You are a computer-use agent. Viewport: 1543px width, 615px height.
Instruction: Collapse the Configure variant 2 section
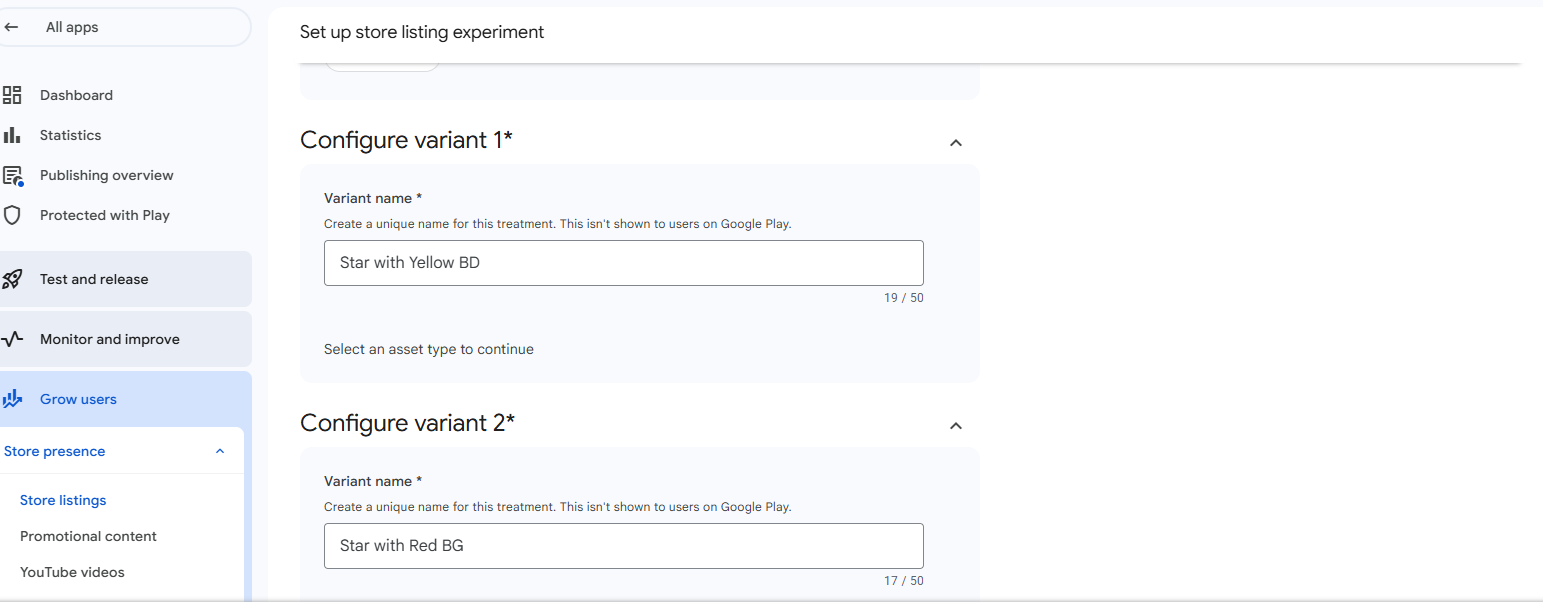(956, 426)
